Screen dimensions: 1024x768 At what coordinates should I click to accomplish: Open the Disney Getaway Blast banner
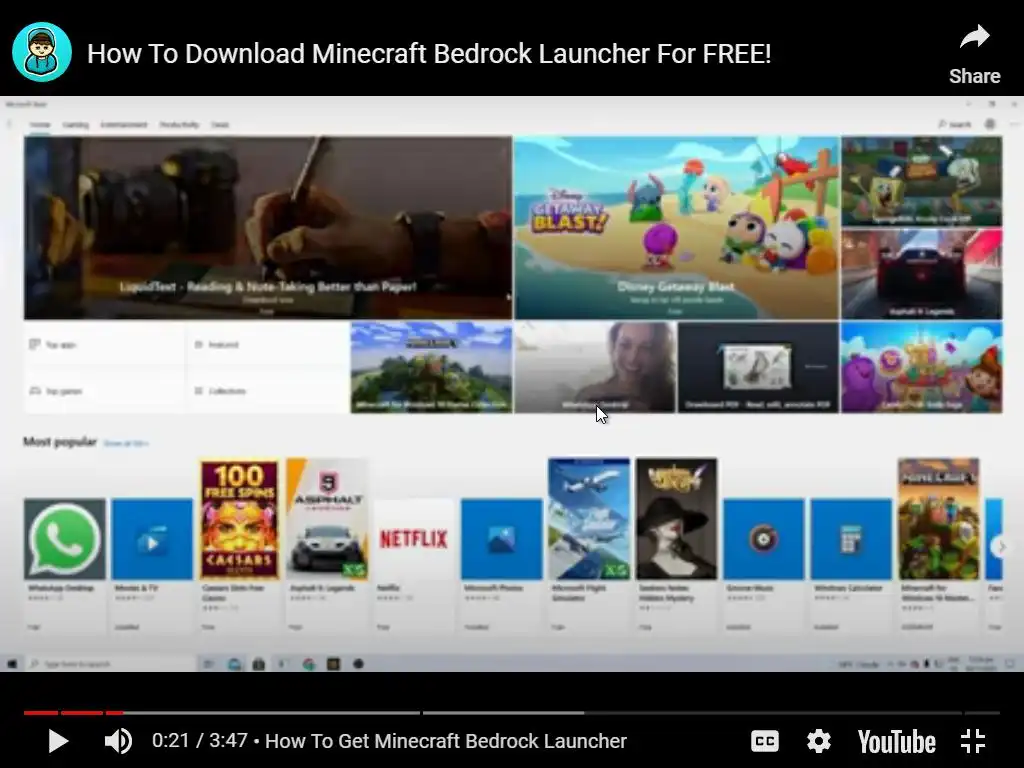click(676, 227)
